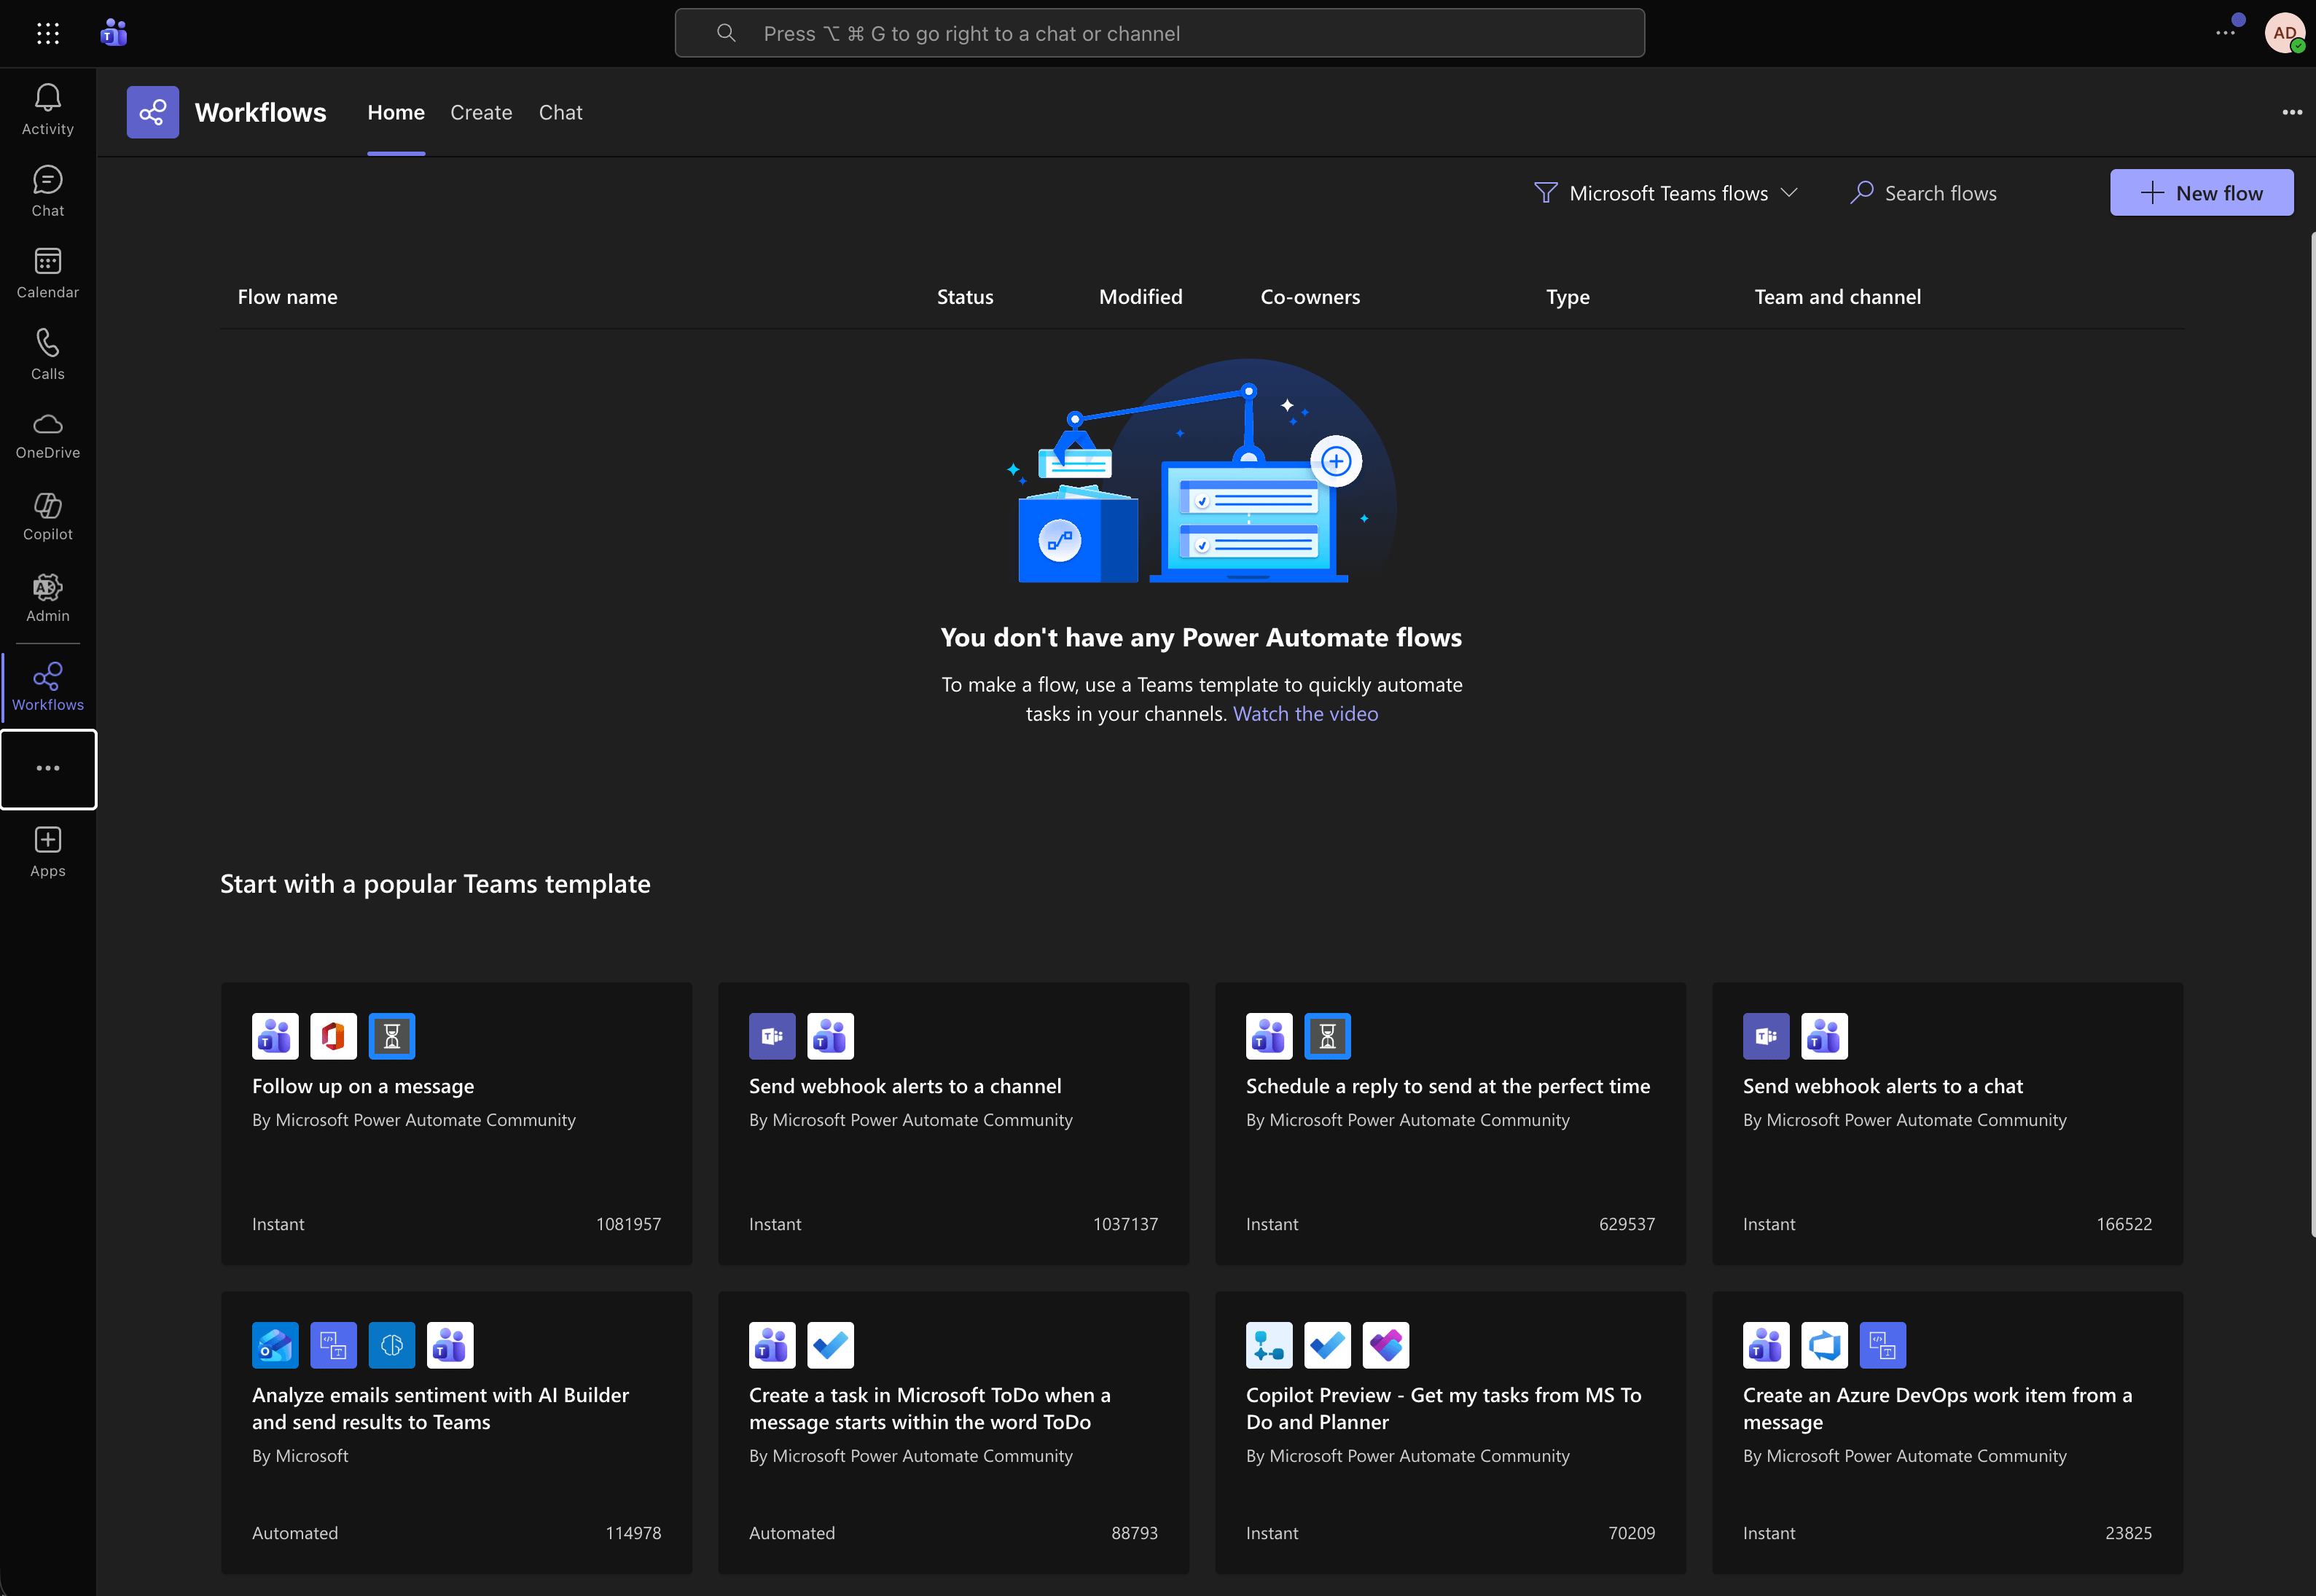Open Activity in the left sidebar
This screenshot has width=2316, height=1596.
coord(47,107)
